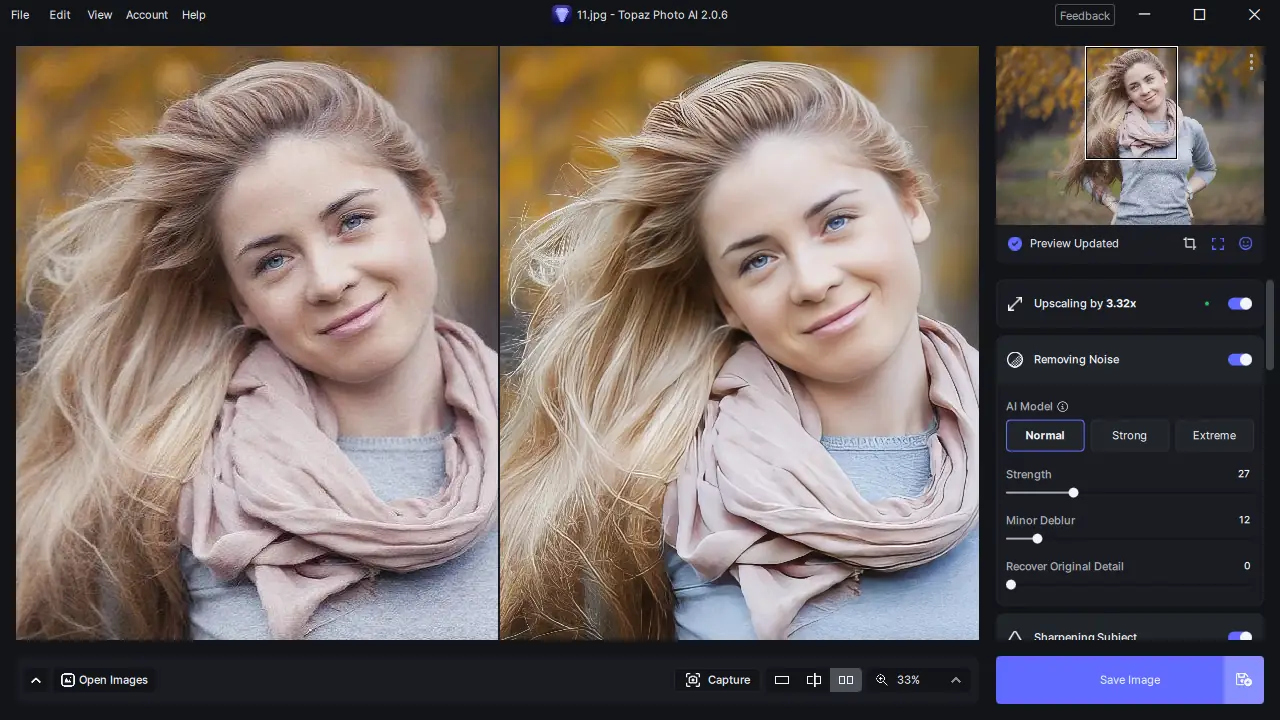
Task: Expand the chevron next to Open Images
Action: click(36, 679)
